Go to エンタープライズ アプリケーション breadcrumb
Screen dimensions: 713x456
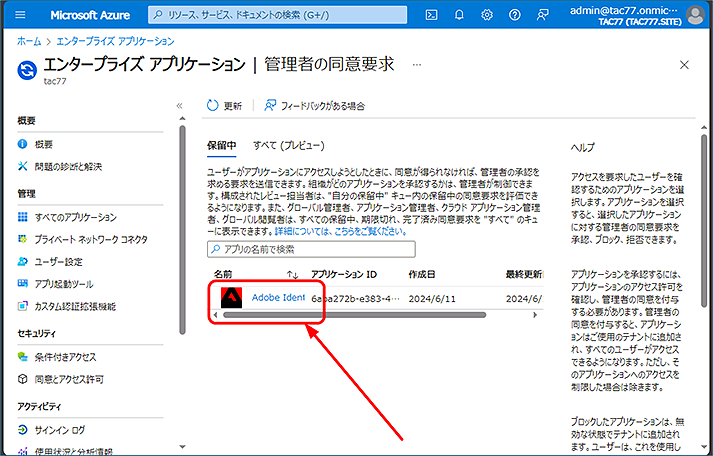[x=115, y=41]
